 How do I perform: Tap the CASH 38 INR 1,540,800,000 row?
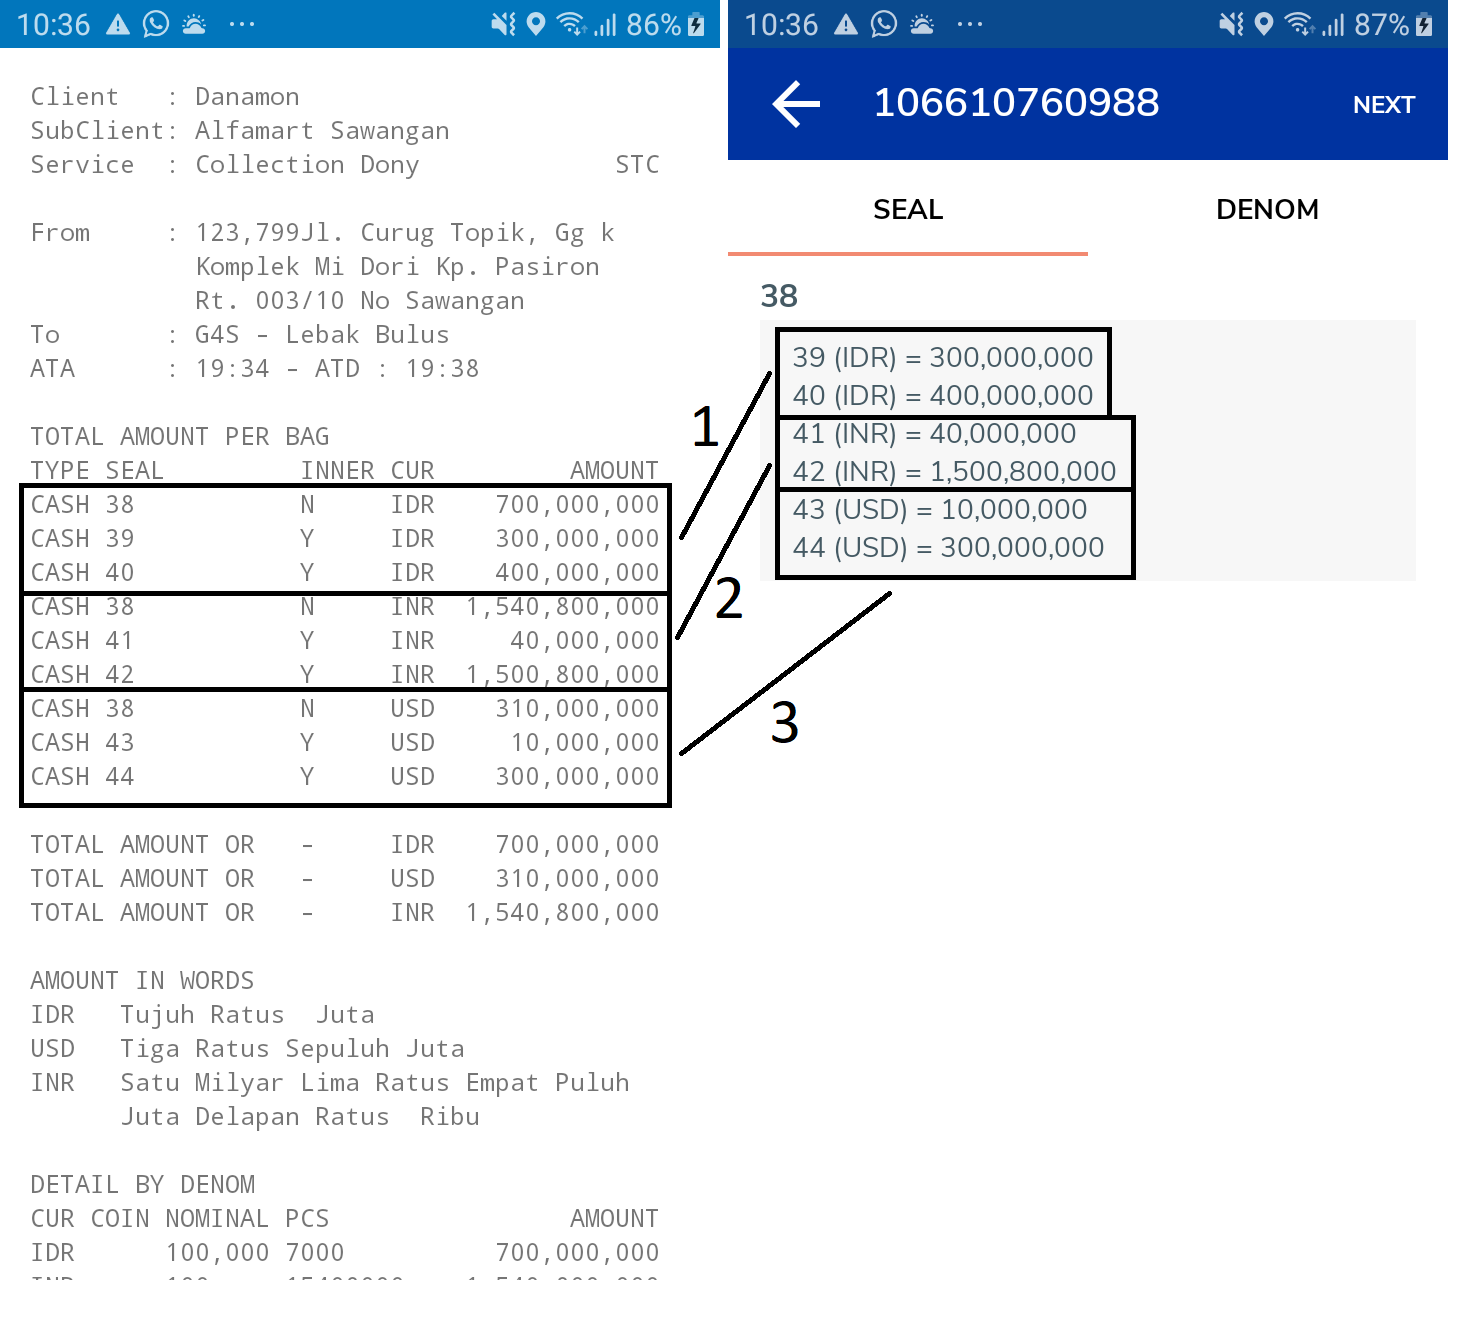[x=345, y=607]
